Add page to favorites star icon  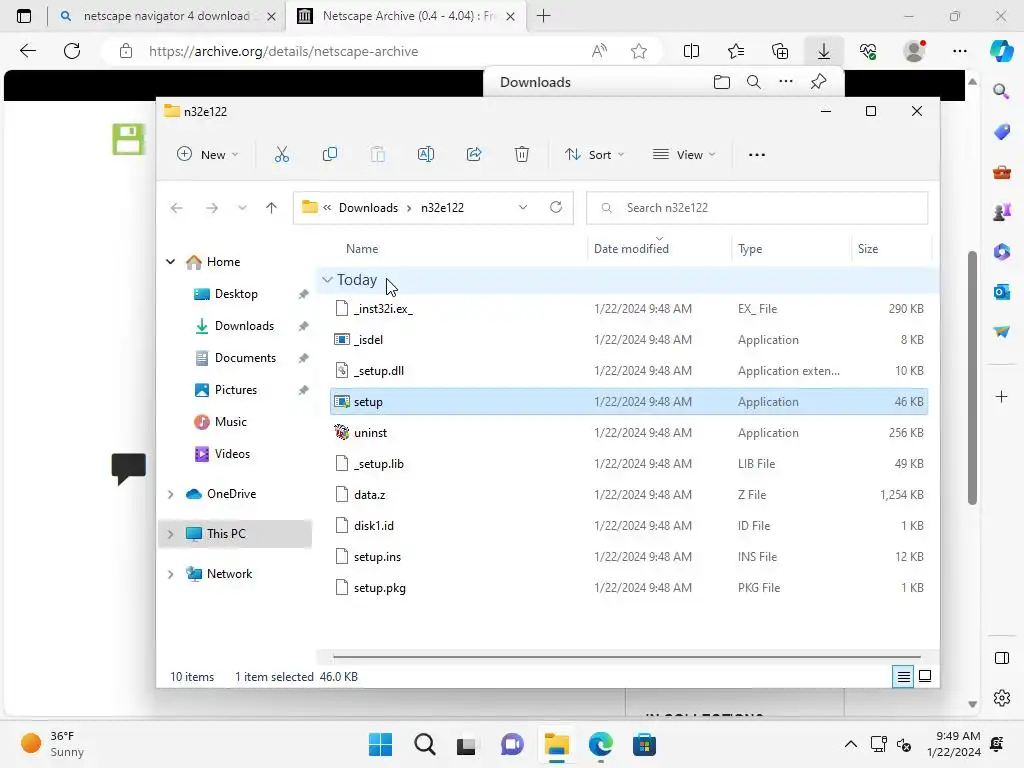(x=639, y=52)
